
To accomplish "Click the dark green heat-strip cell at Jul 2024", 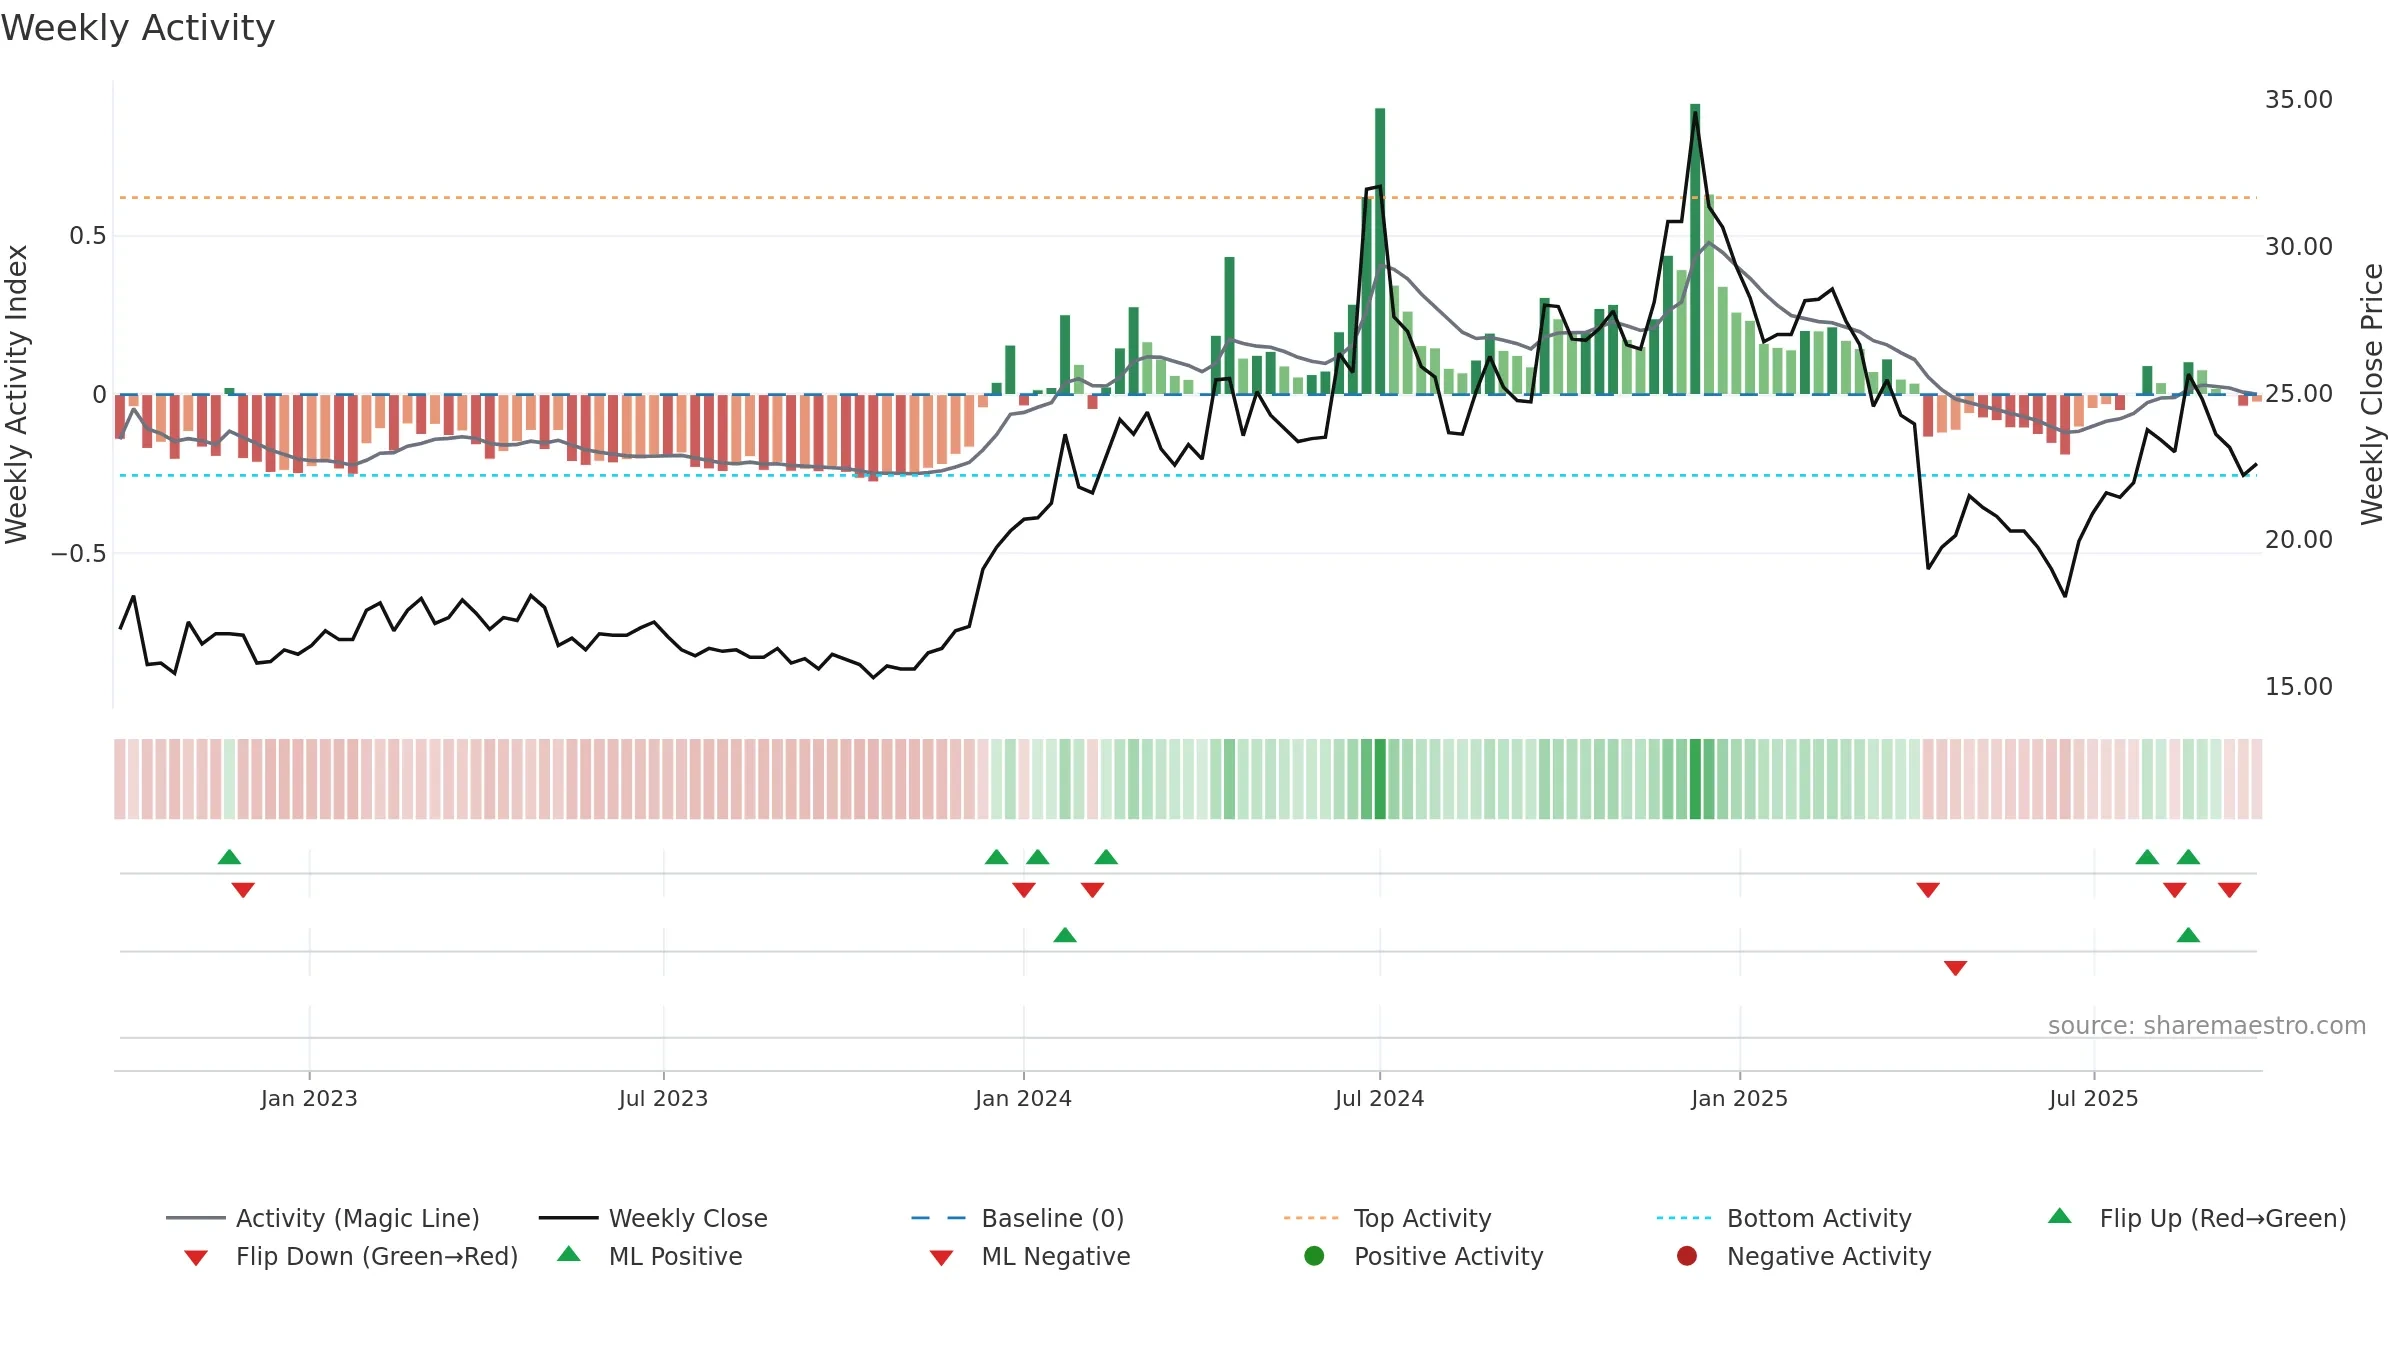I will pyautogui.click(x=1380, y=779).
